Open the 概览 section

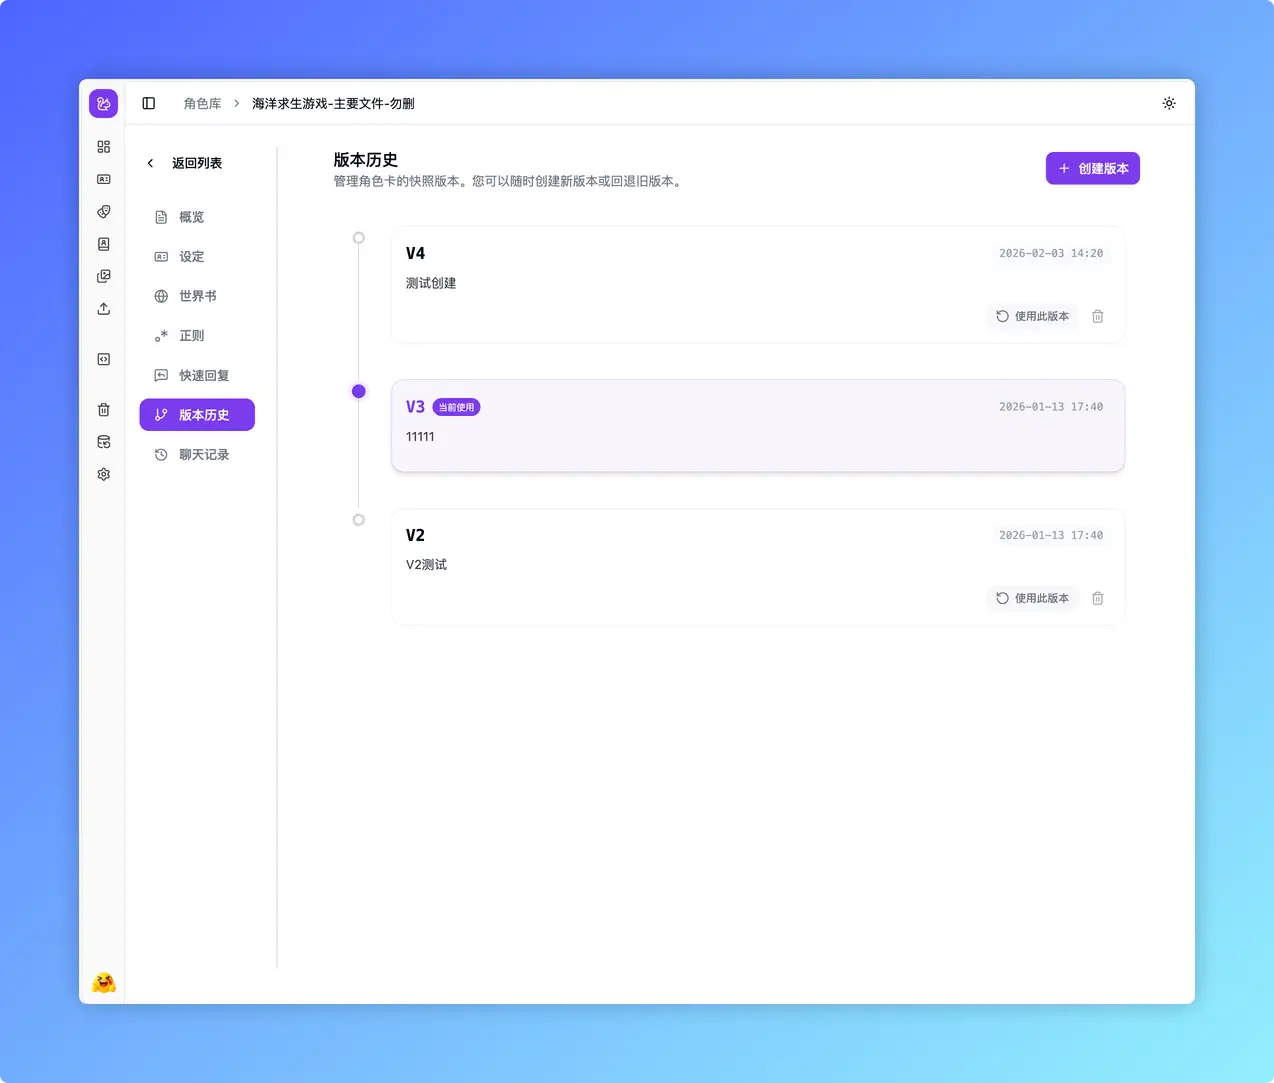pos(197,217)
